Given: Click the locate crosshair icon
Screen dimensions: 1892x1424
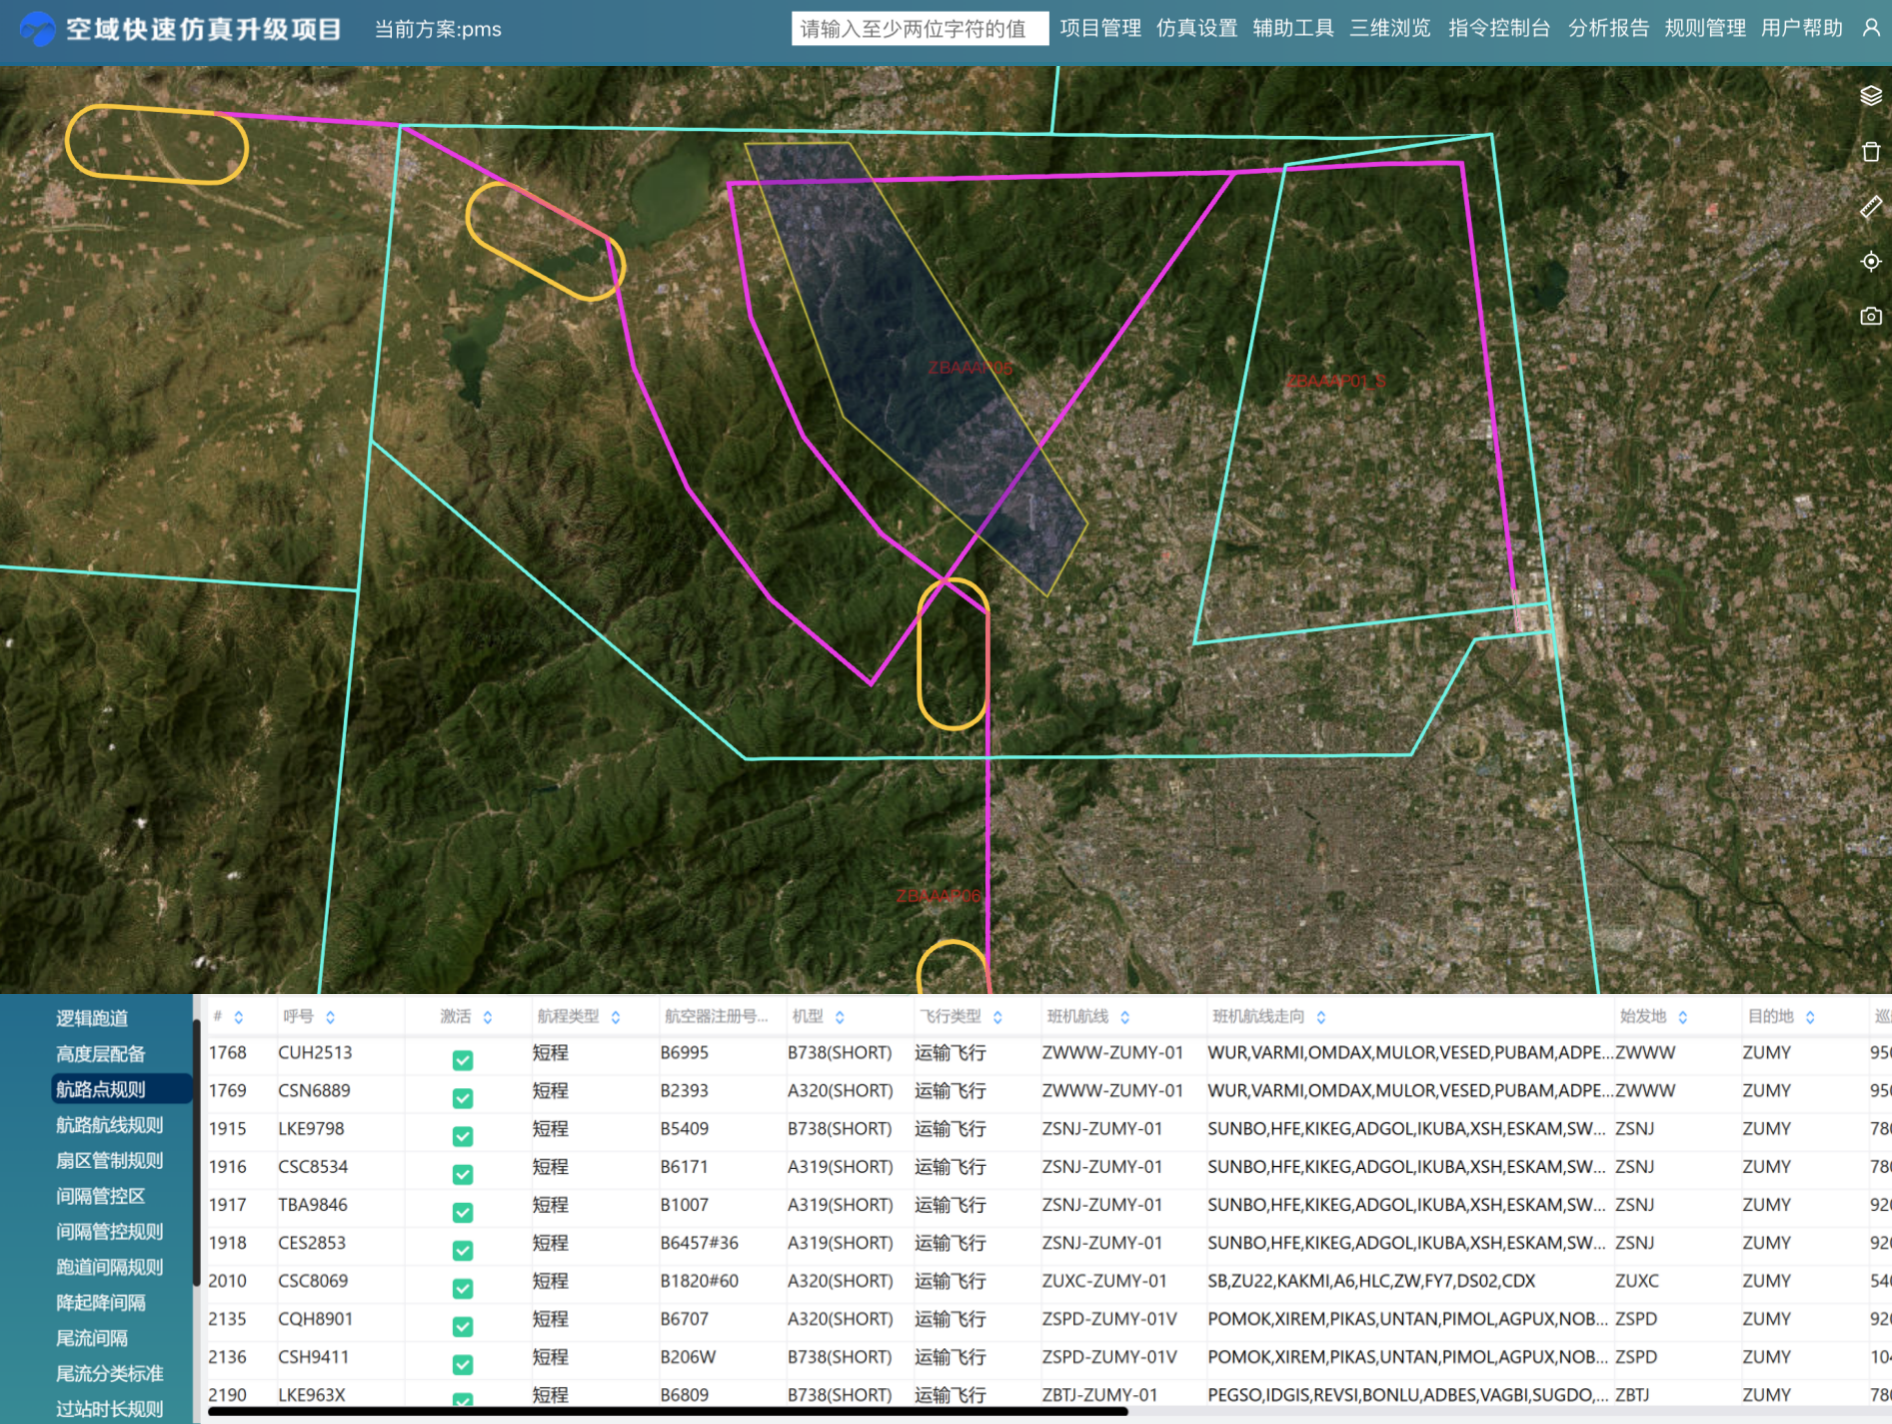Looking at the screenshot, I should [1870, 262].
